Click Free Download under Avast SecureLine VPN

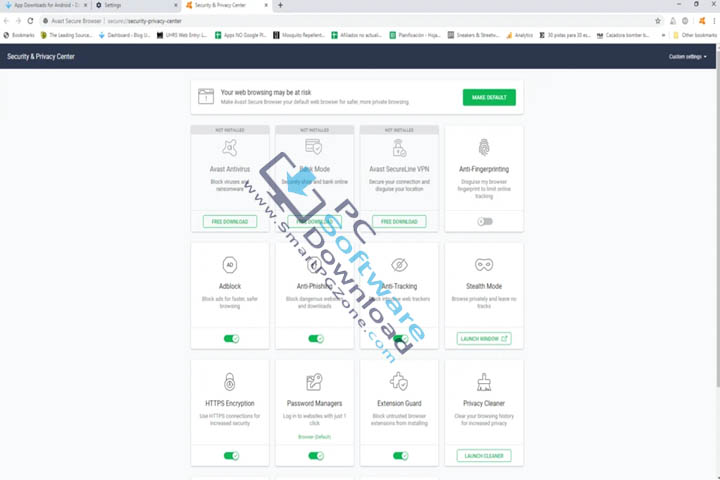[399, 221]
